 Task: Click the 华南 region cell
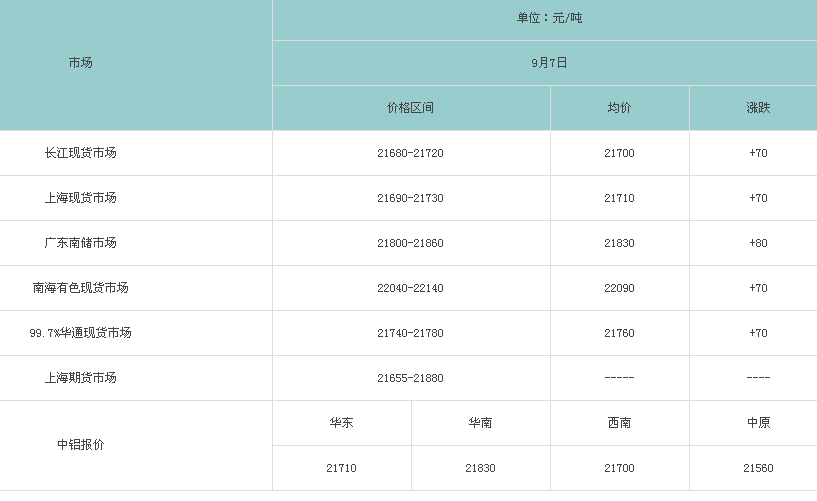coord(480,422)
